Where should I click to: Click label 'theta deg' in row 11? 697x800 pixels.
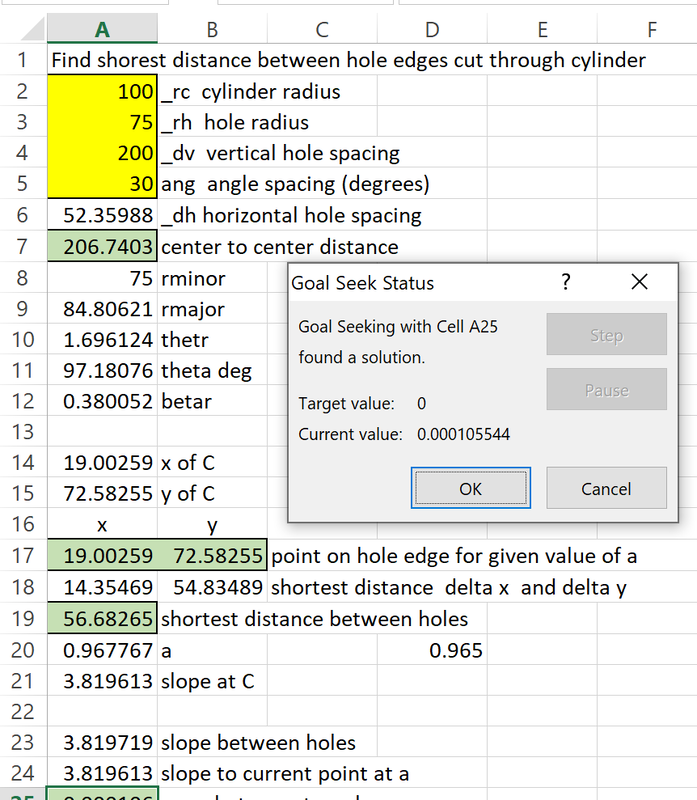point(206,371)
